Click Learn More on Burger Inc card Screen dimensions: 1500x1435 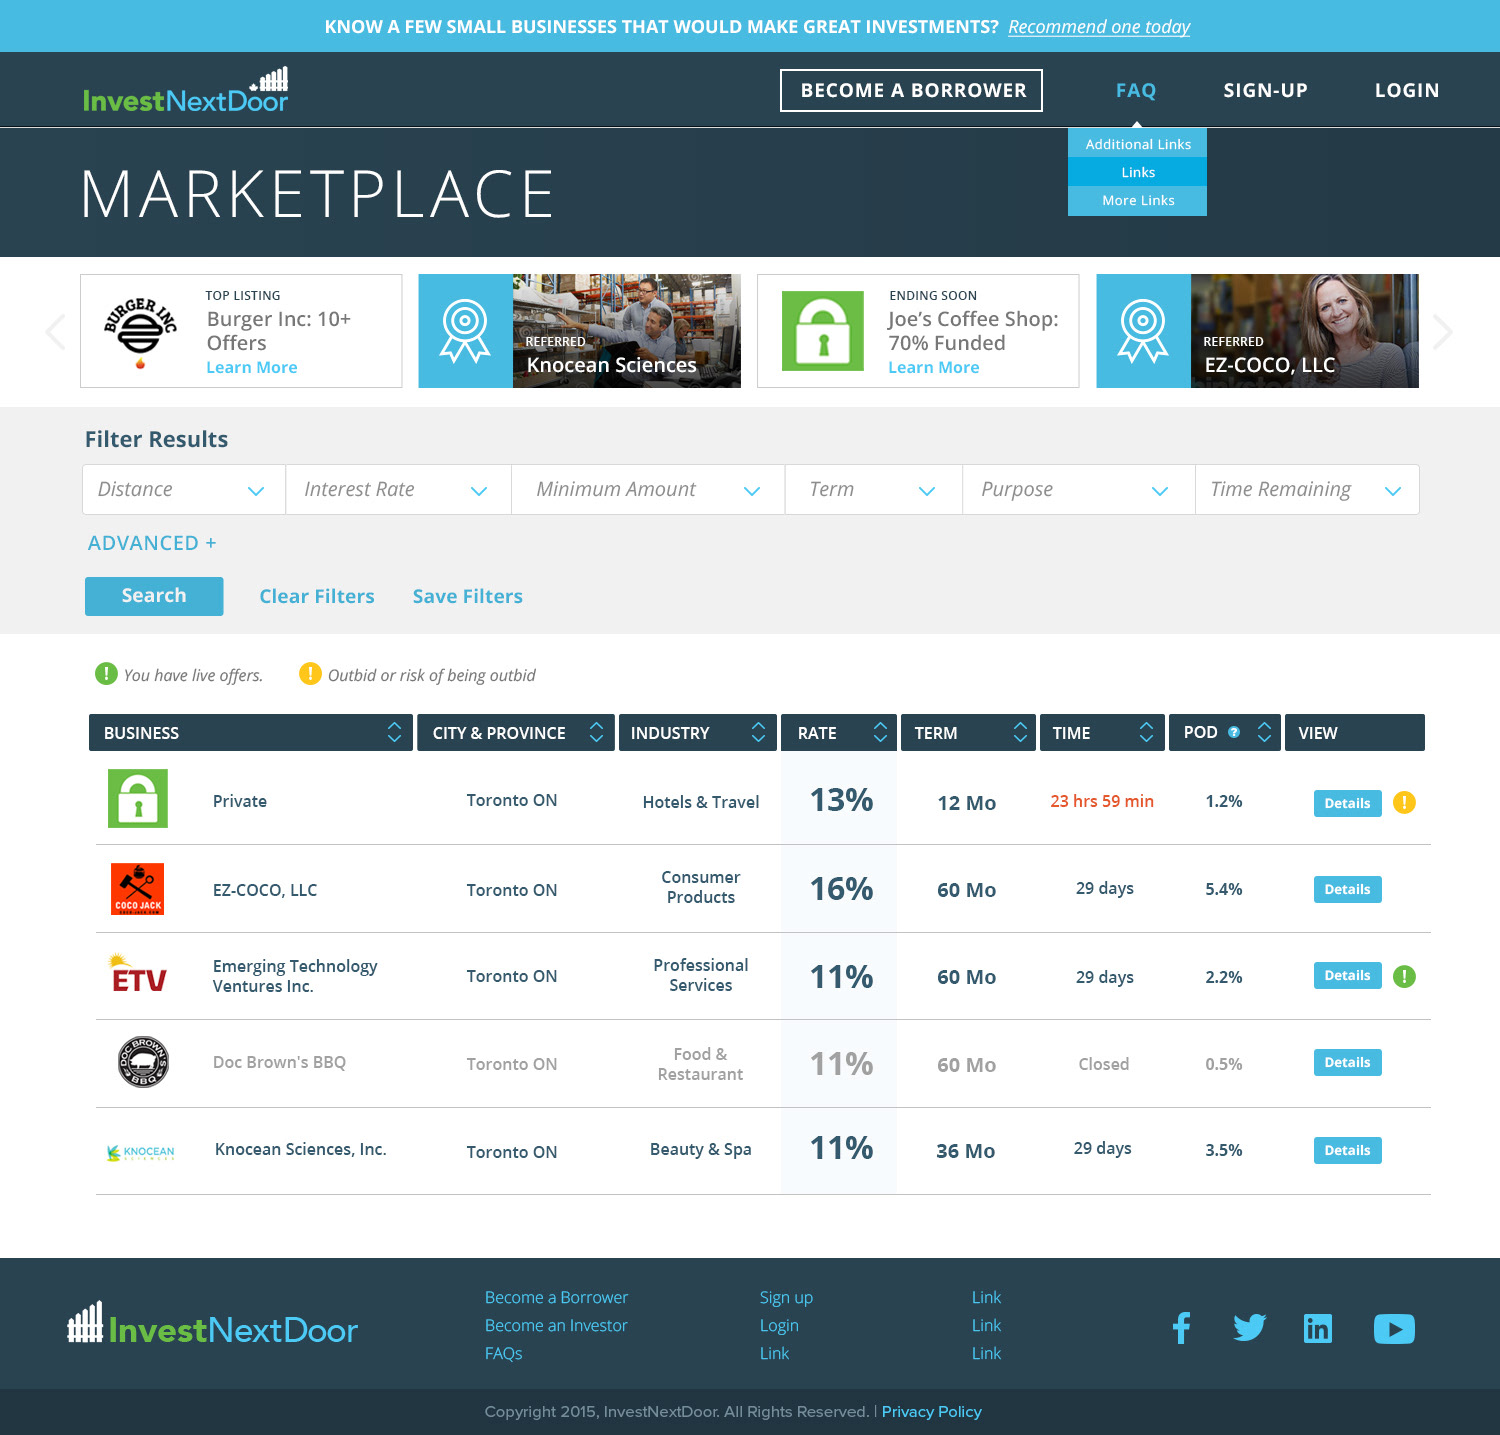(252, 367)
